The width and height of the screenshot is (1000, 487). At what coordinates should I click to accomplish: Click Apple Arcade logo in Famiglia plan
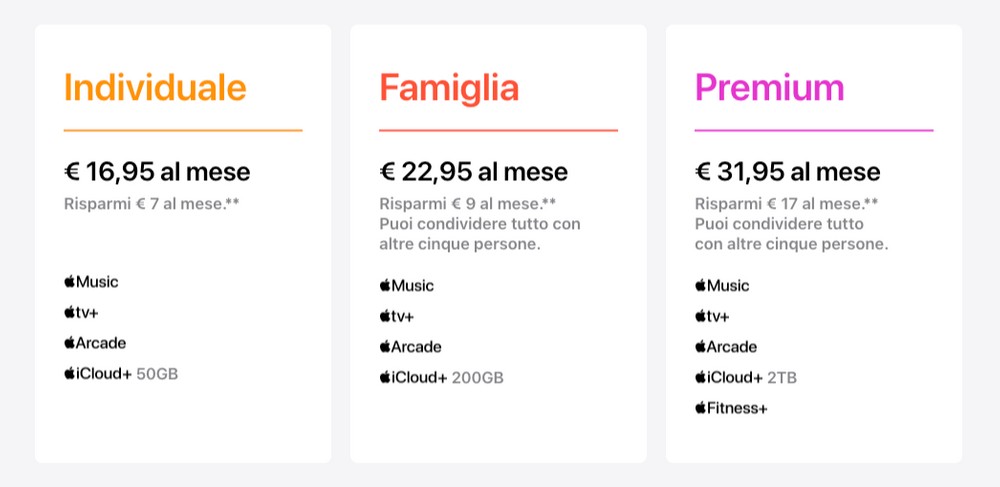[x=411, y=347]
